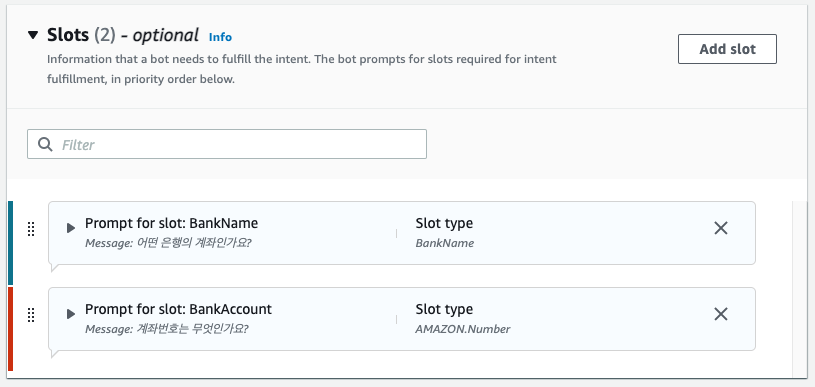
Task: Expand the BankName slot prompt
Action: tap(71, 228)
